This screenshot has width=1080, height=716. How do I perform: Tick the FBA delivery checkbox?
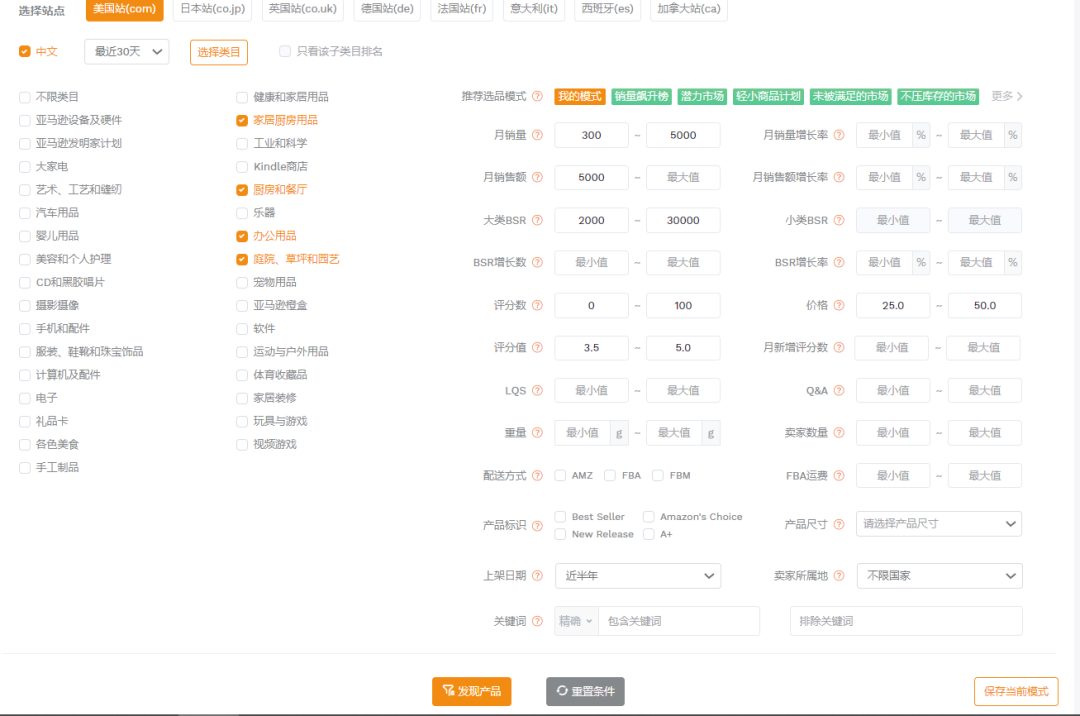(610, 475)
